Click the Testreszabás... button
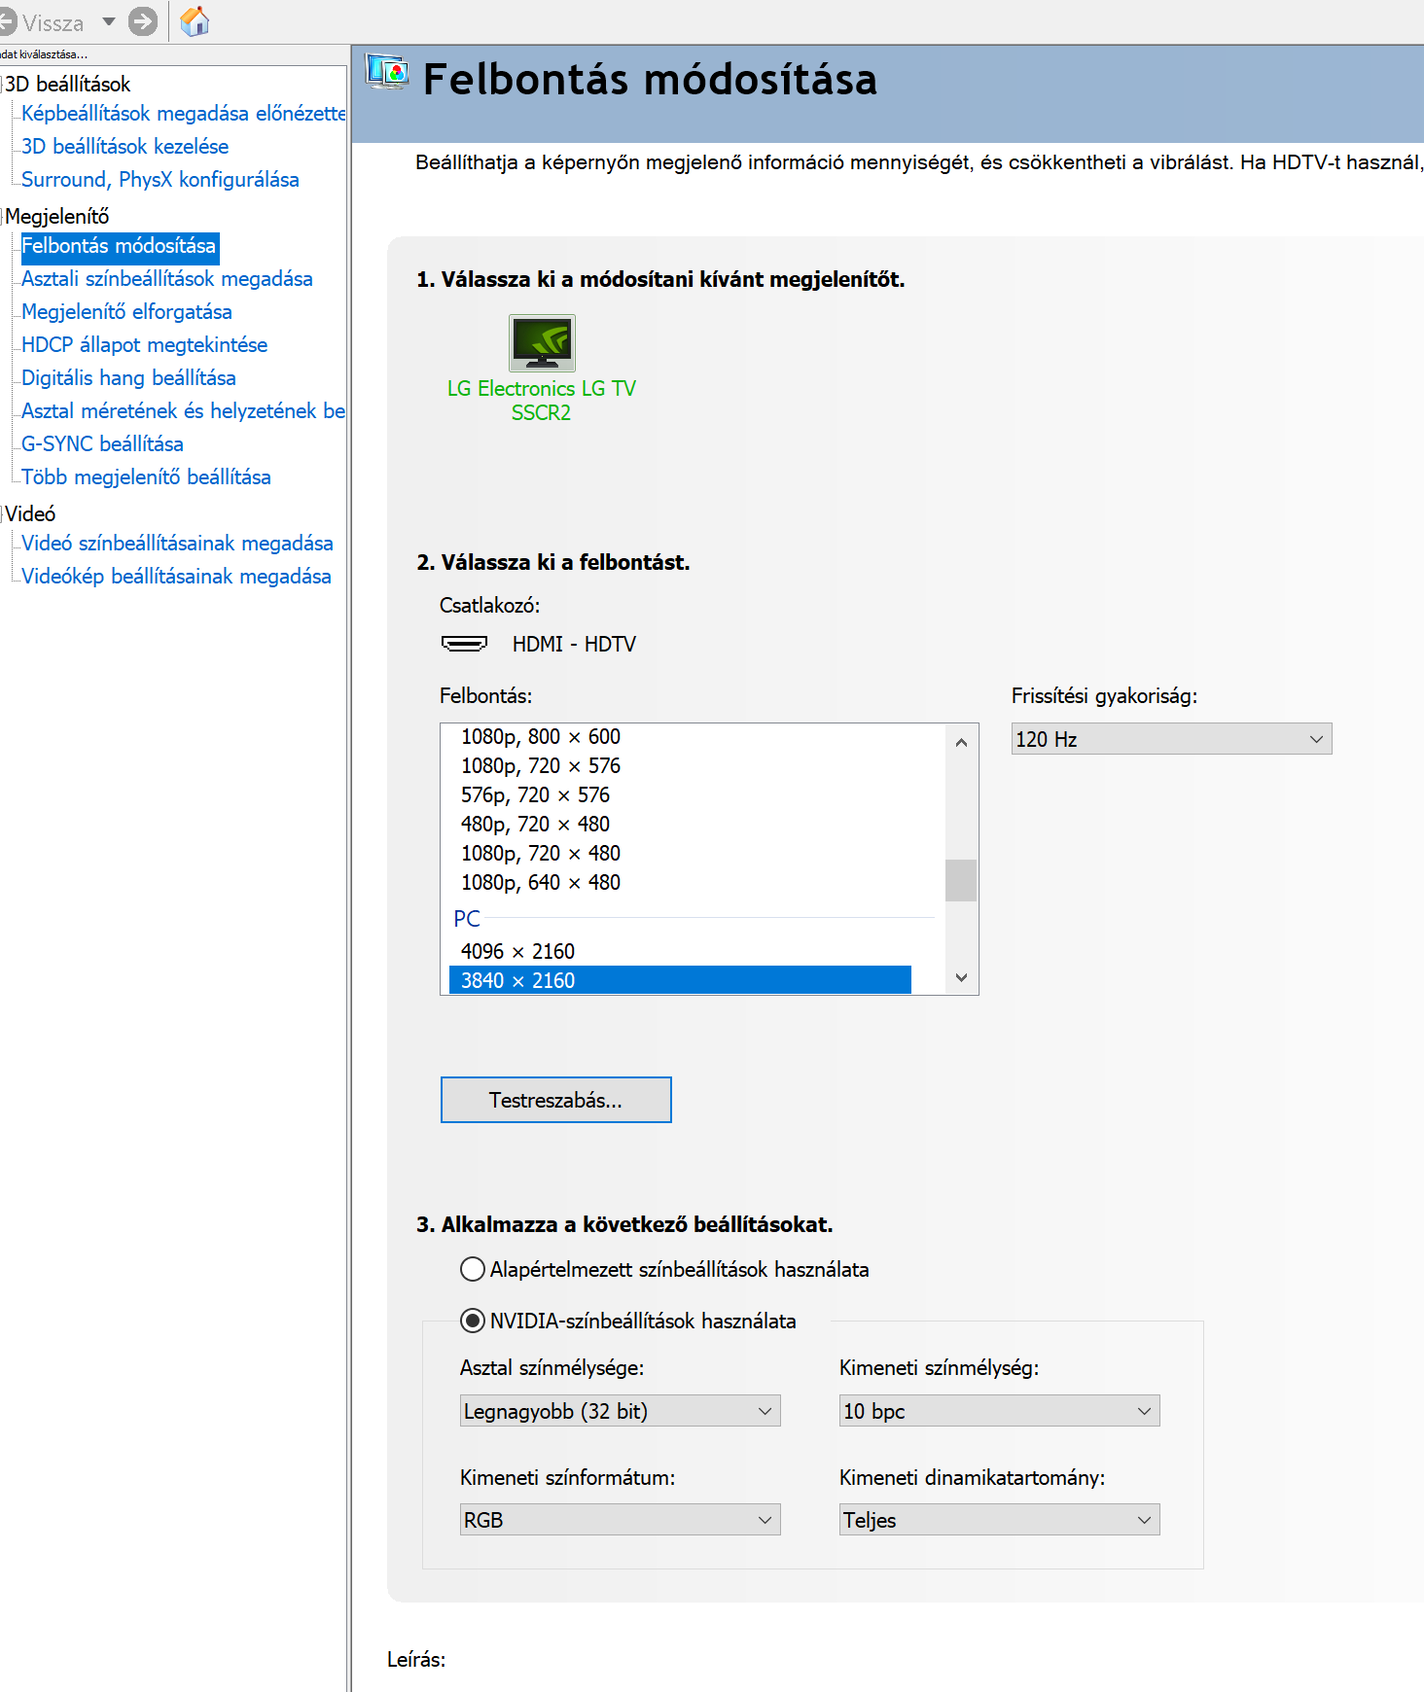Screen dimensions: 1424x1692 (x=556, y=1100)
